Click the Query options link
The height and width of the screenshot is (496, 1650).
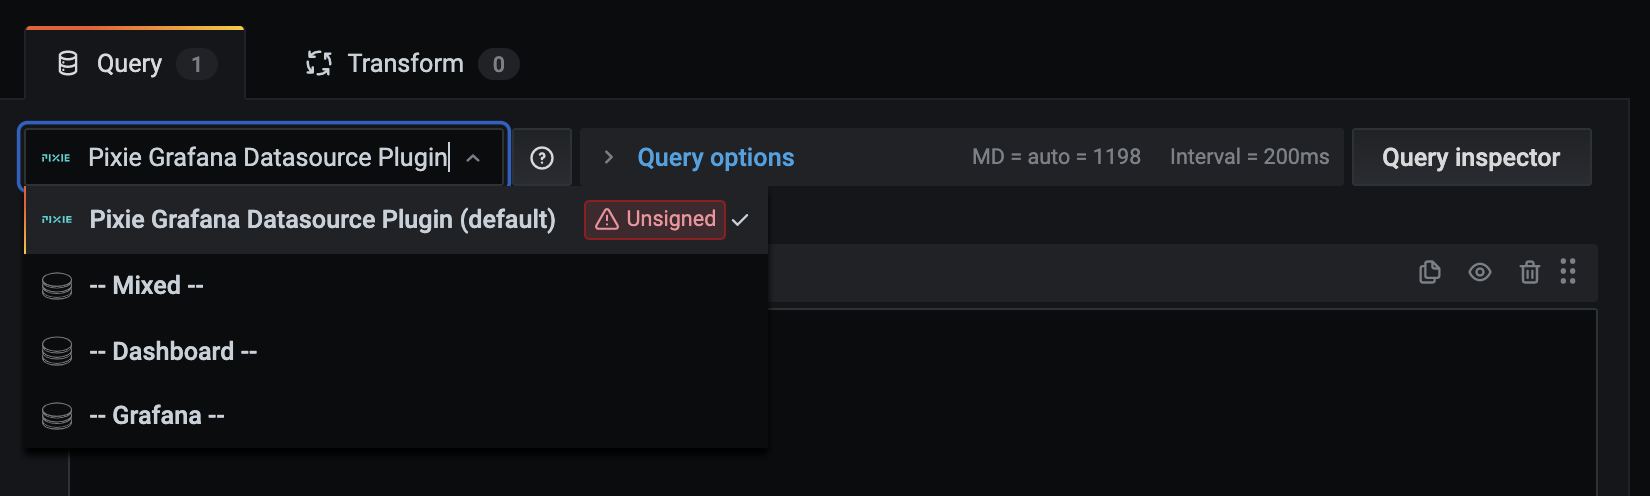pos(716,158)
